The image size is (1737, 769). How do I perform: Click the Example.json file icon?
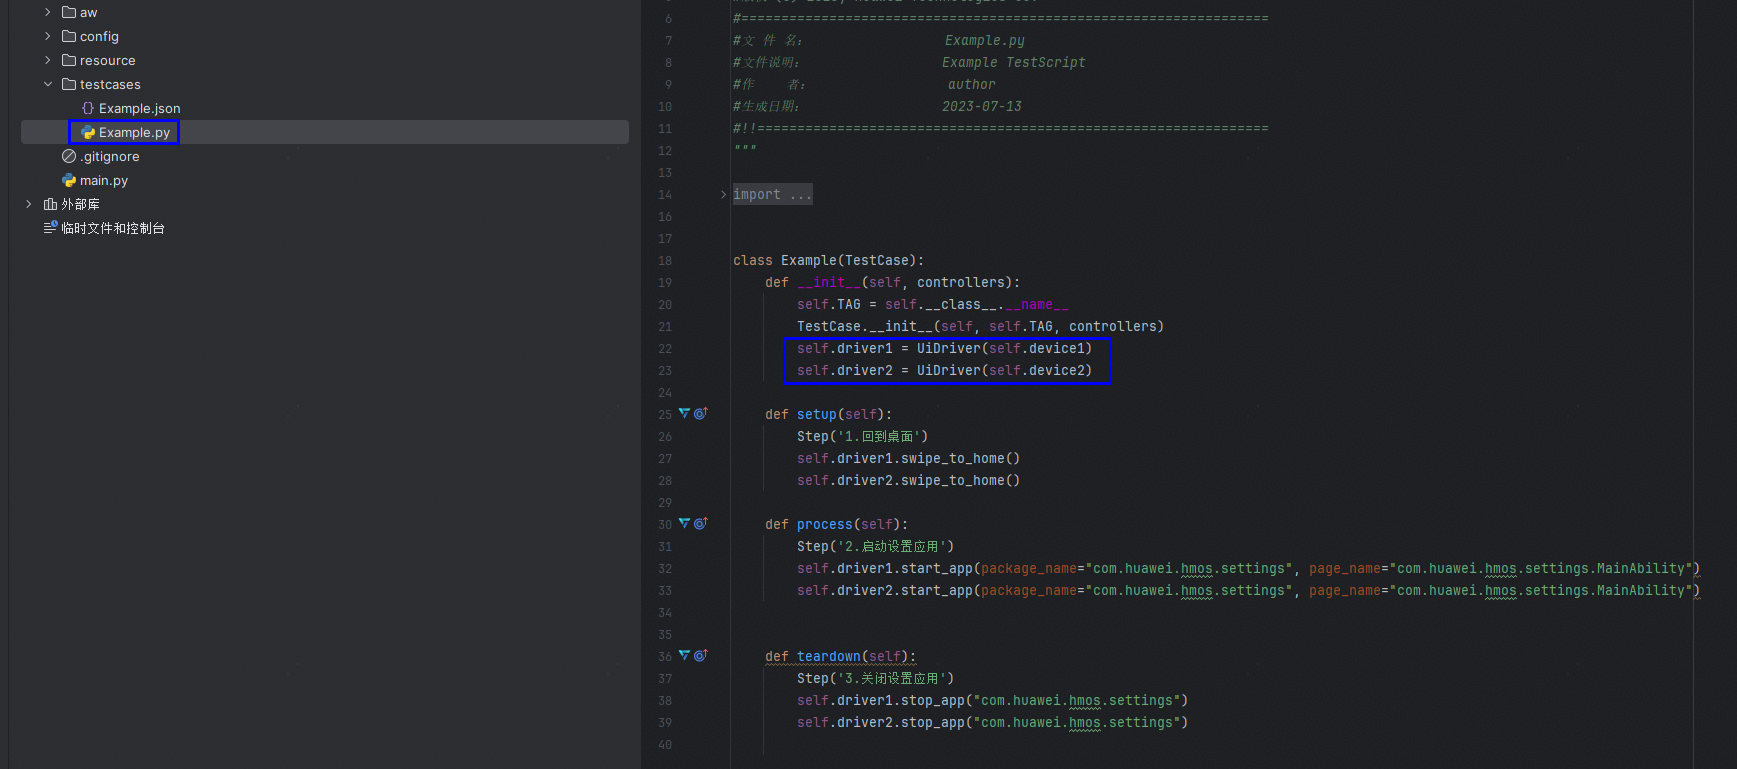88,108
